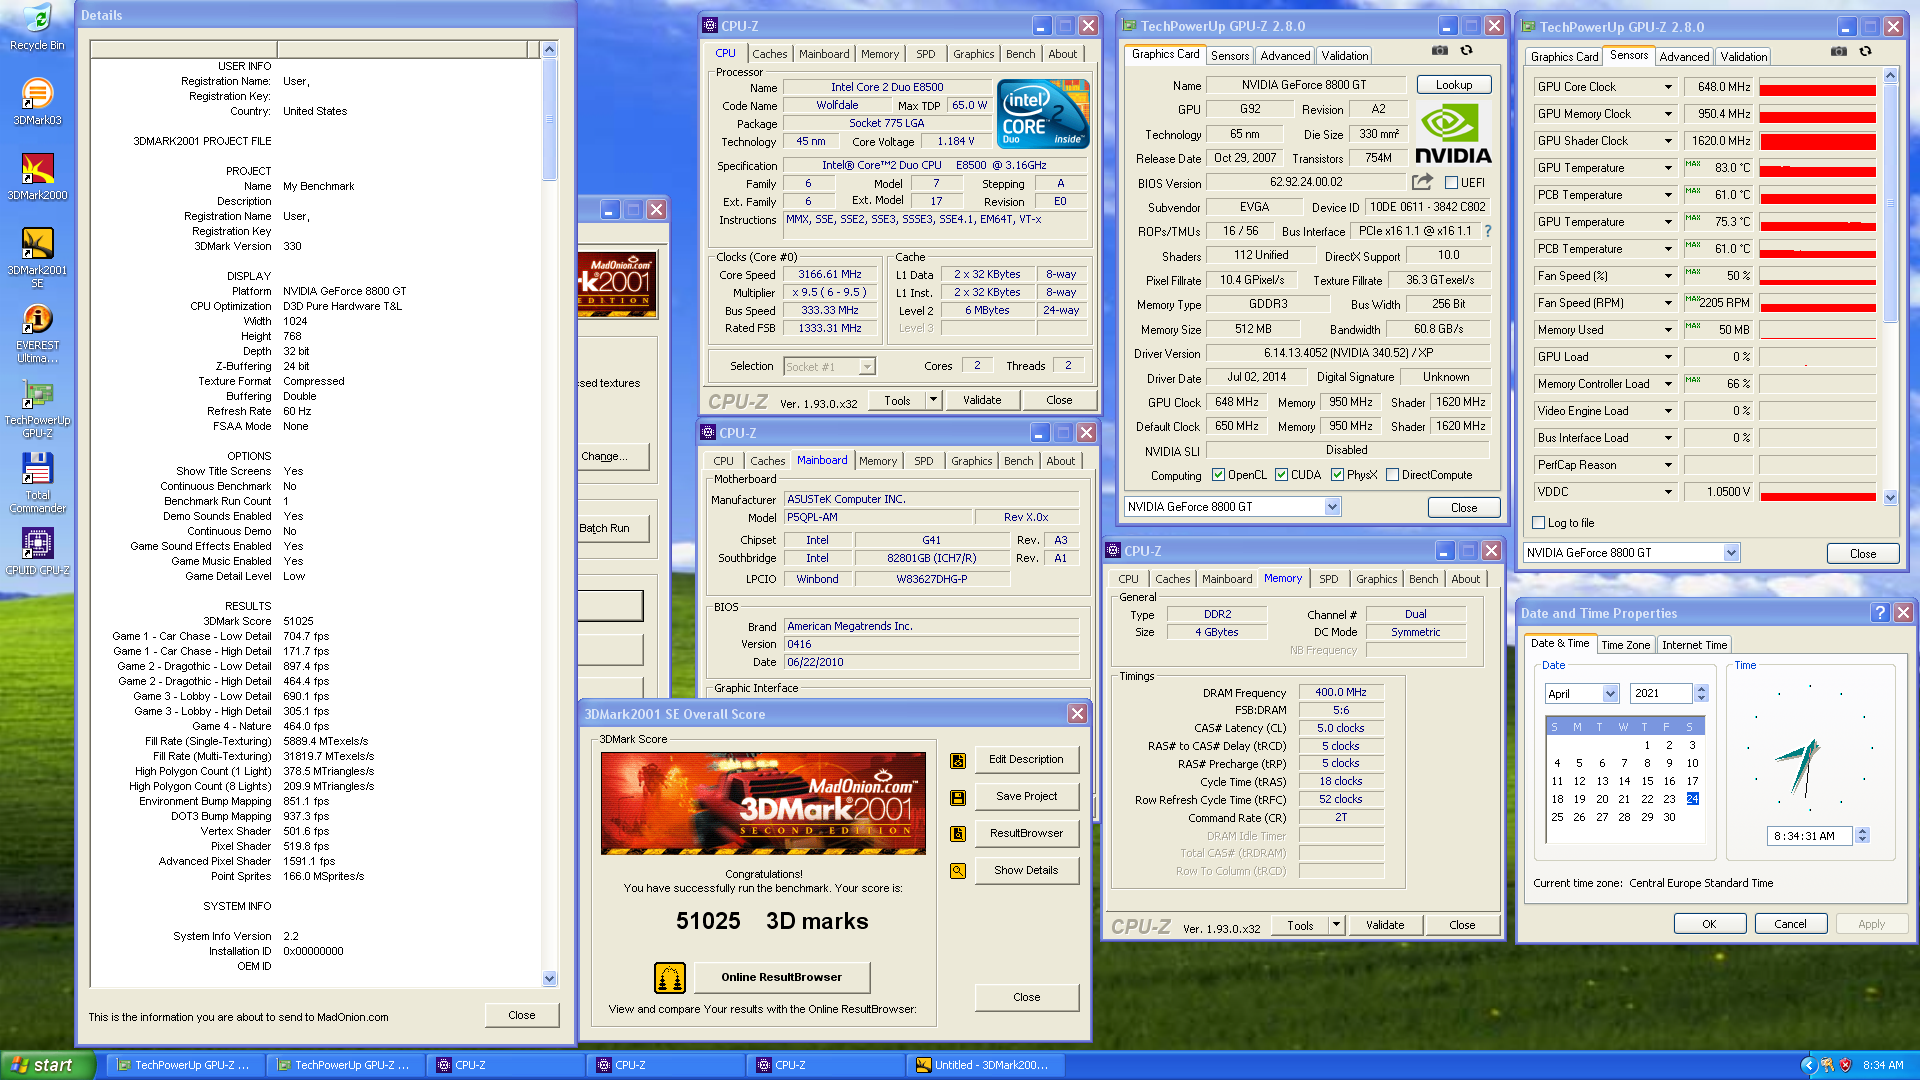Click the Show Details magnifier icon
The image size is (1920, 1080).
click(957, 871)
